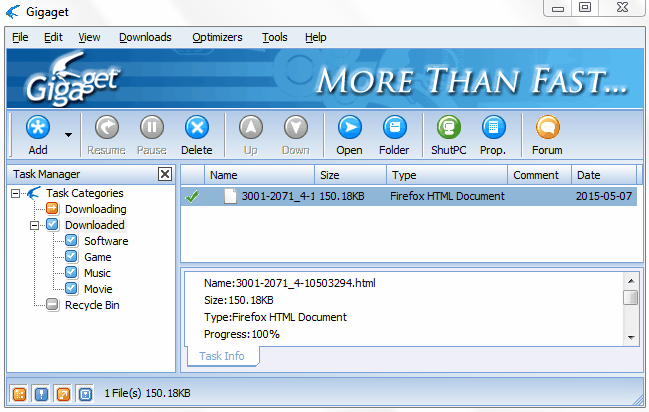
Task: Open the Tools menu
Action: coord(274,37)
